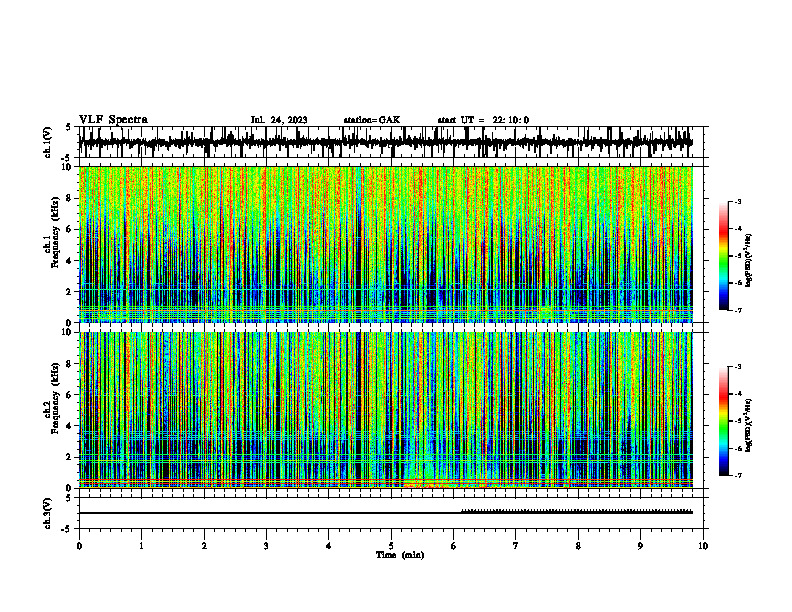Click time axis tick label "4"
Viewport: 792px width, 612px height.
[329, 546]
